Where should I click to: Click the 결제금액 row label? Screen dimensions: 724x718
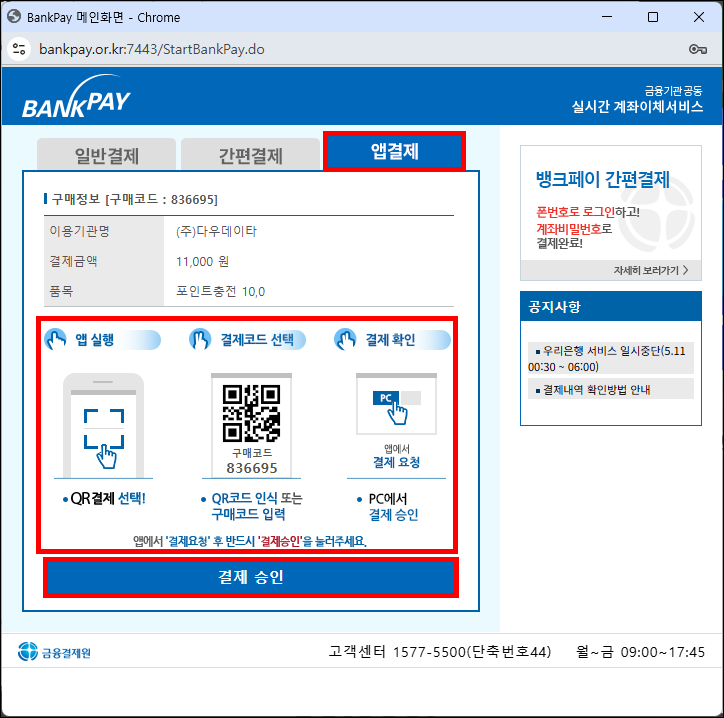click(73, 261)
